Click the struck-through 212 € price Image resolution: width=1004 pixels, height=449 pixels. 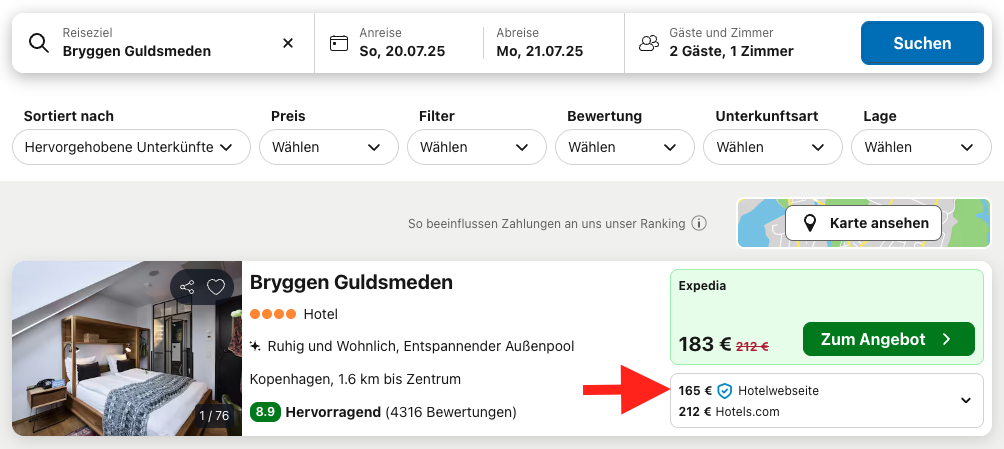coord(752,347)
